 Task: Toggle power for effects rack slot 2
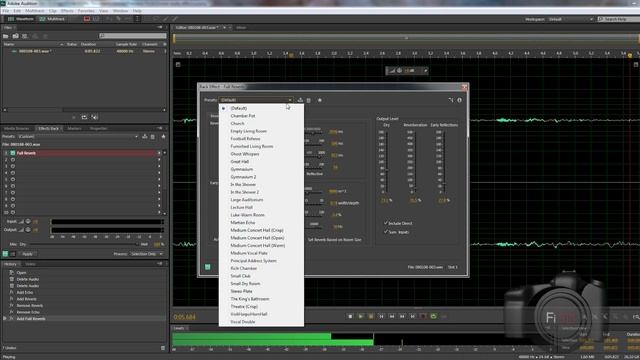pyautogui.click(x=13, y=160)
